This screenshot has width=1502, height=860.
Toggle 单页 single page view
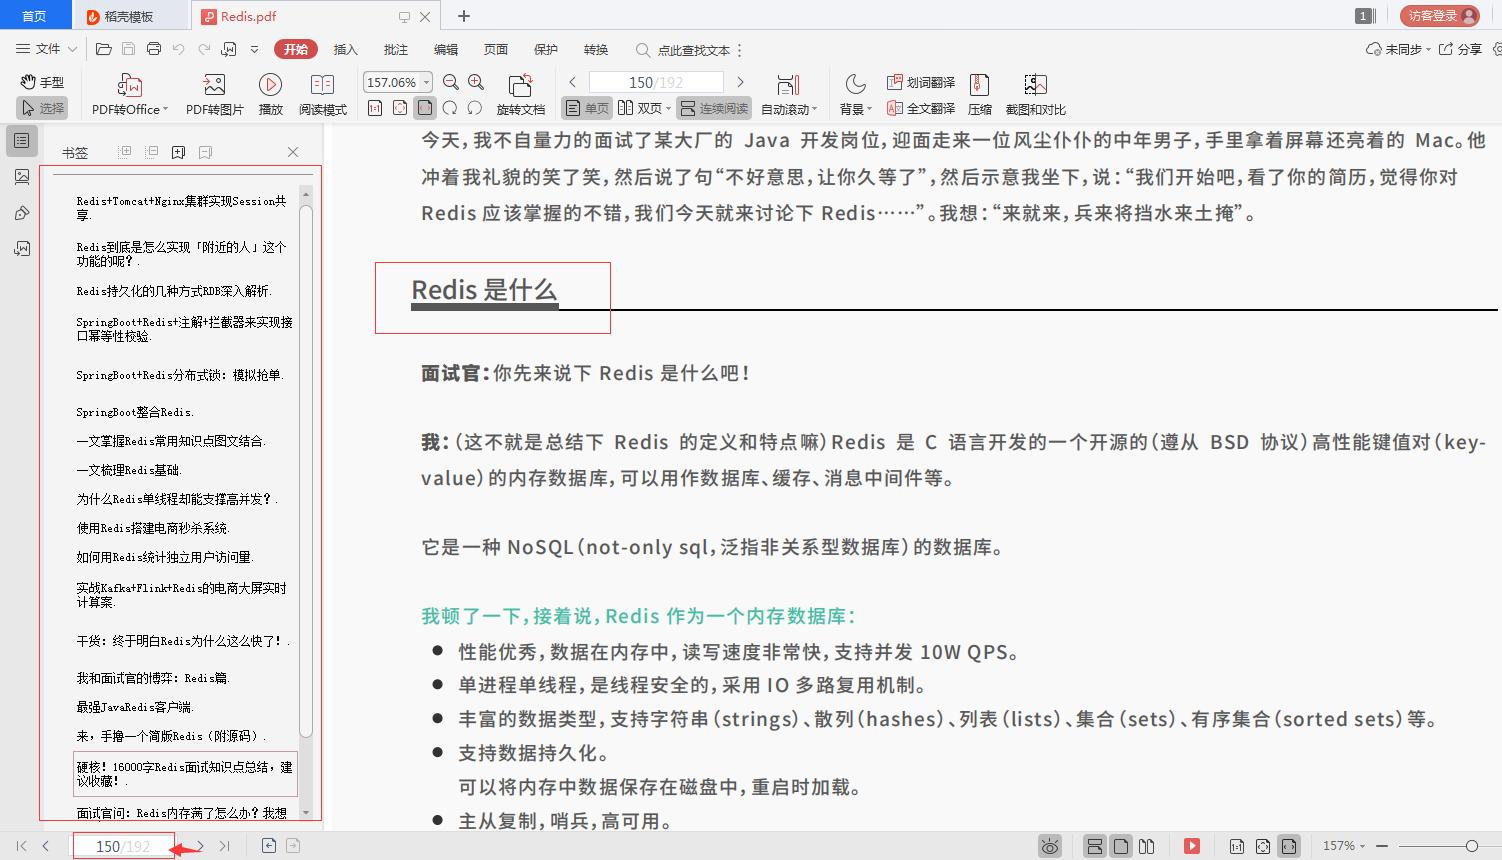586,108
